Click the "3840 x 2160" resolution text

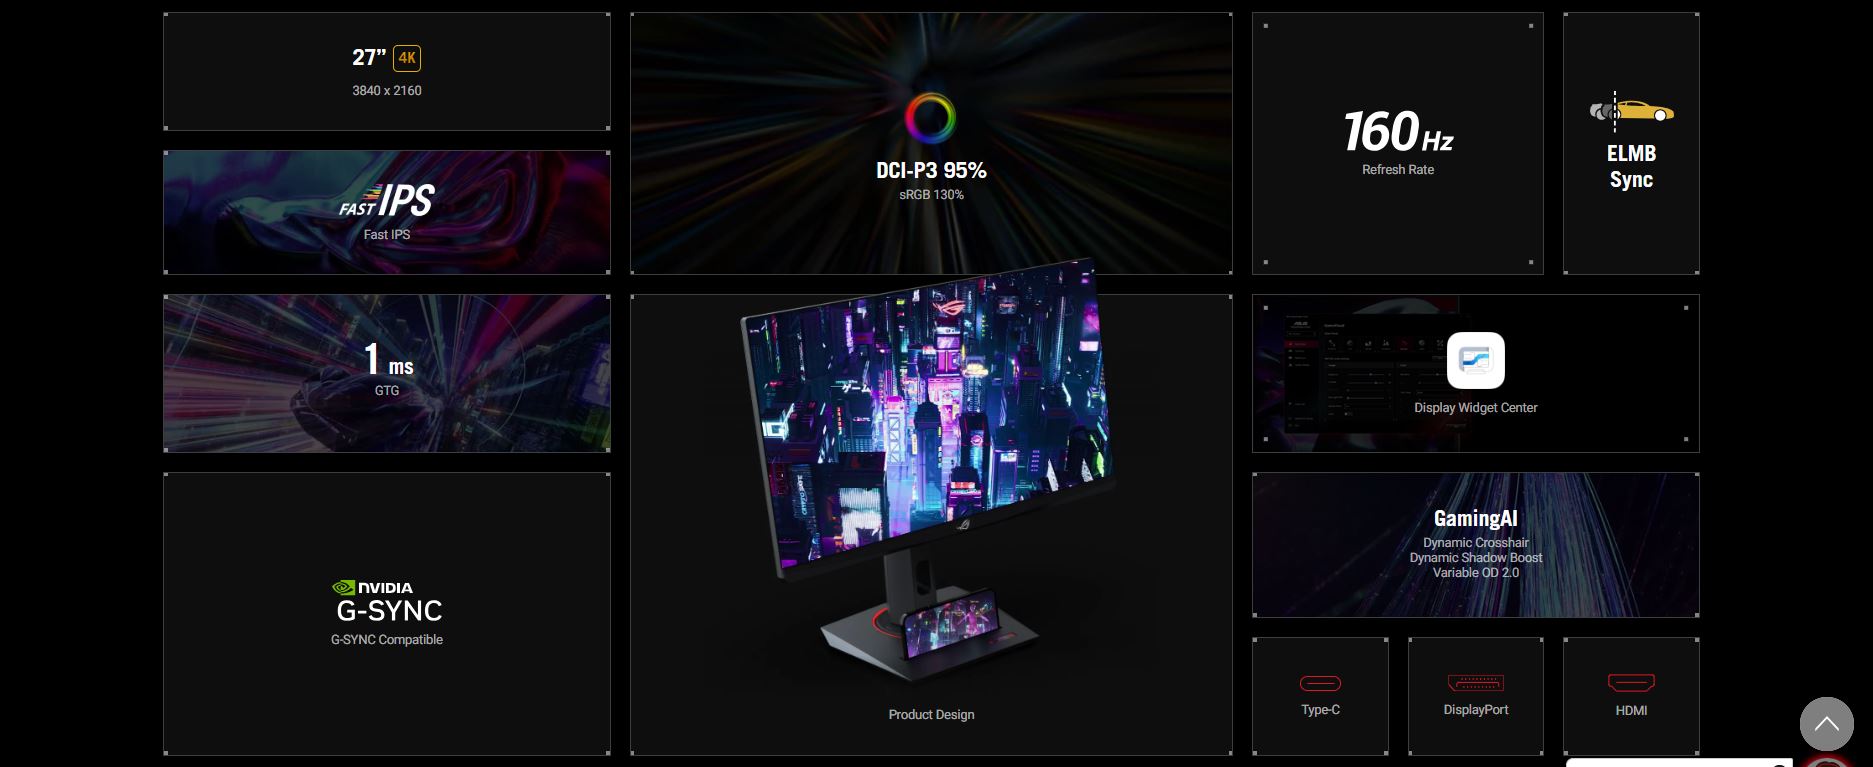click(x=387, y=91)
